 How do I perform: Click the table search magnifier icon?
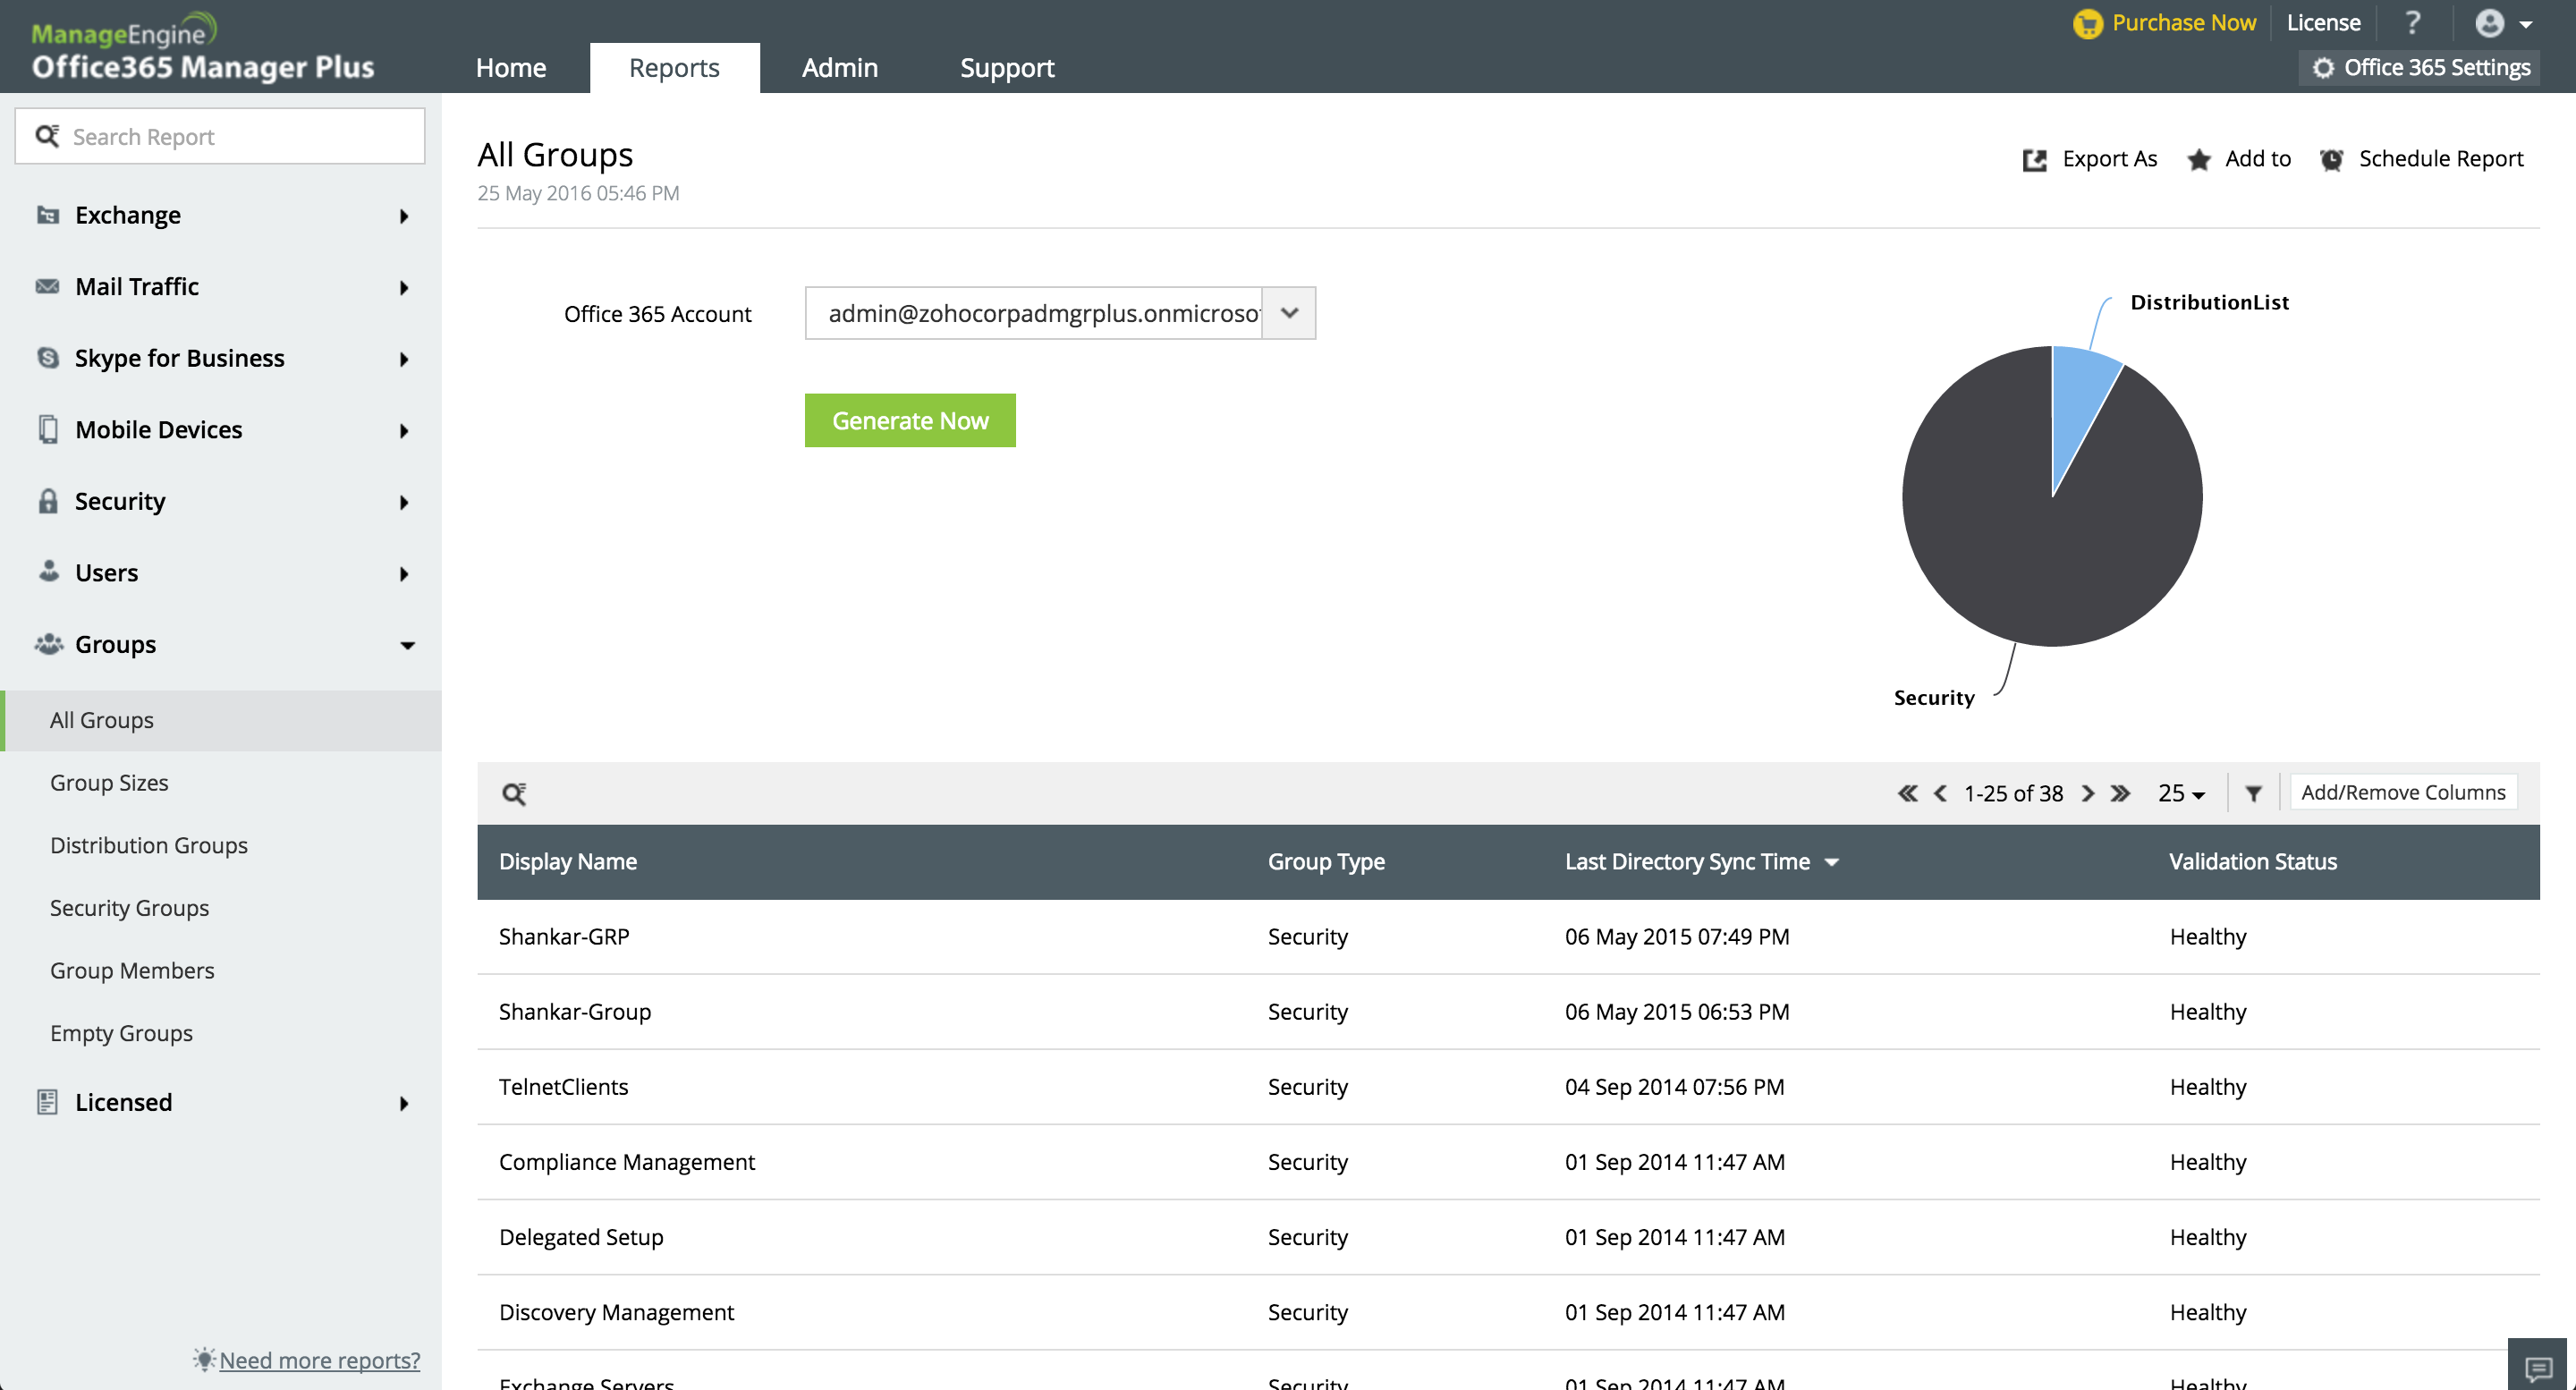pos(514,793)
